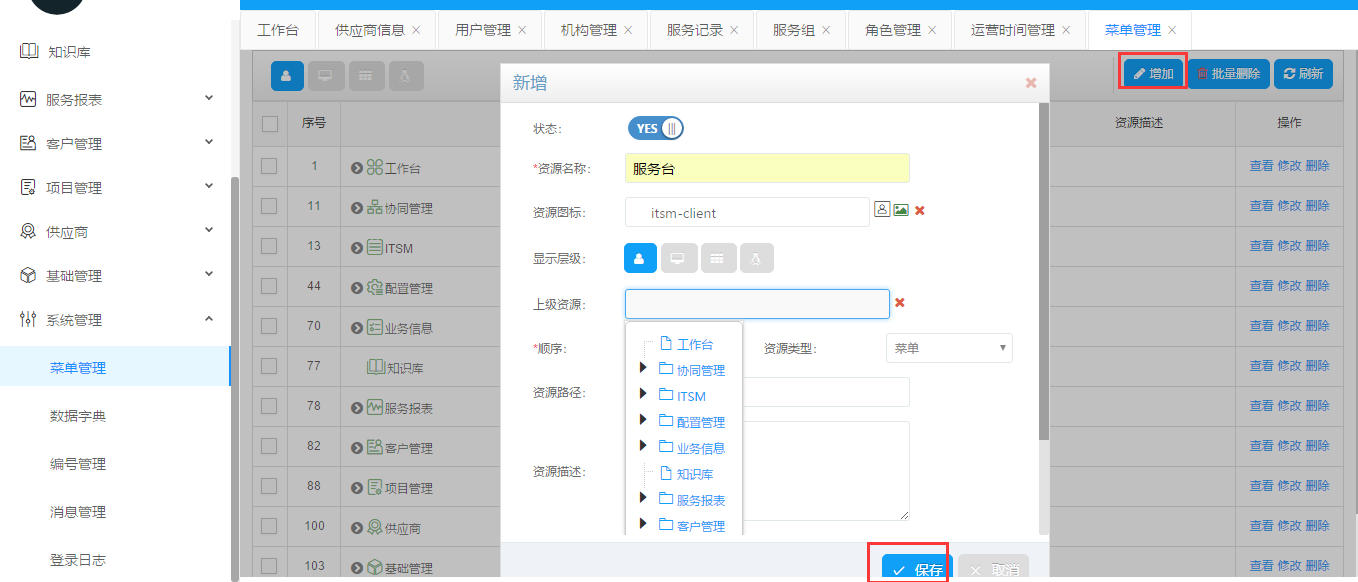Click the 刷新 refresh button
The height and width of the screenshot is (582, 1358).
(1303, 73)
